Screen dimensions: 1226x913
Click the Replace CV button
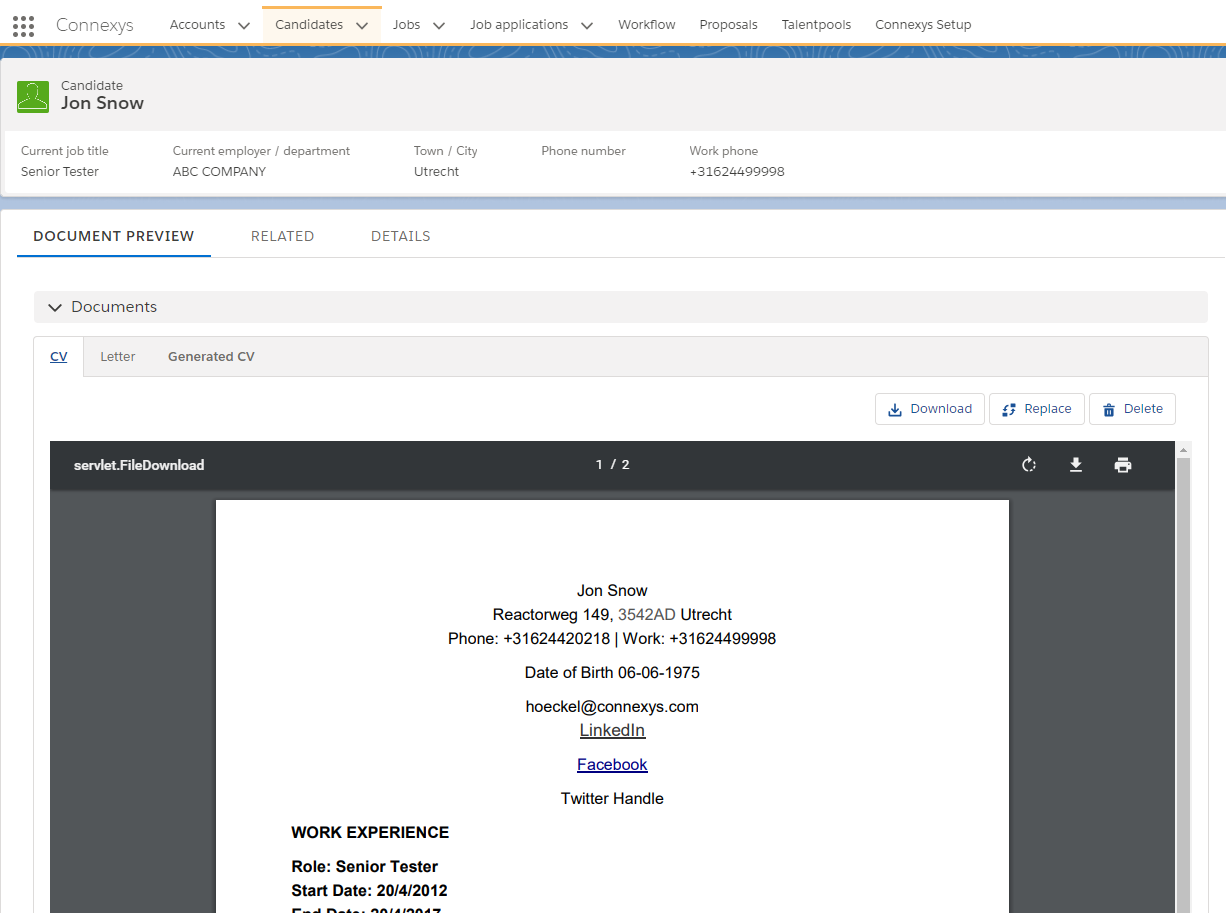tap(1037, 409)
